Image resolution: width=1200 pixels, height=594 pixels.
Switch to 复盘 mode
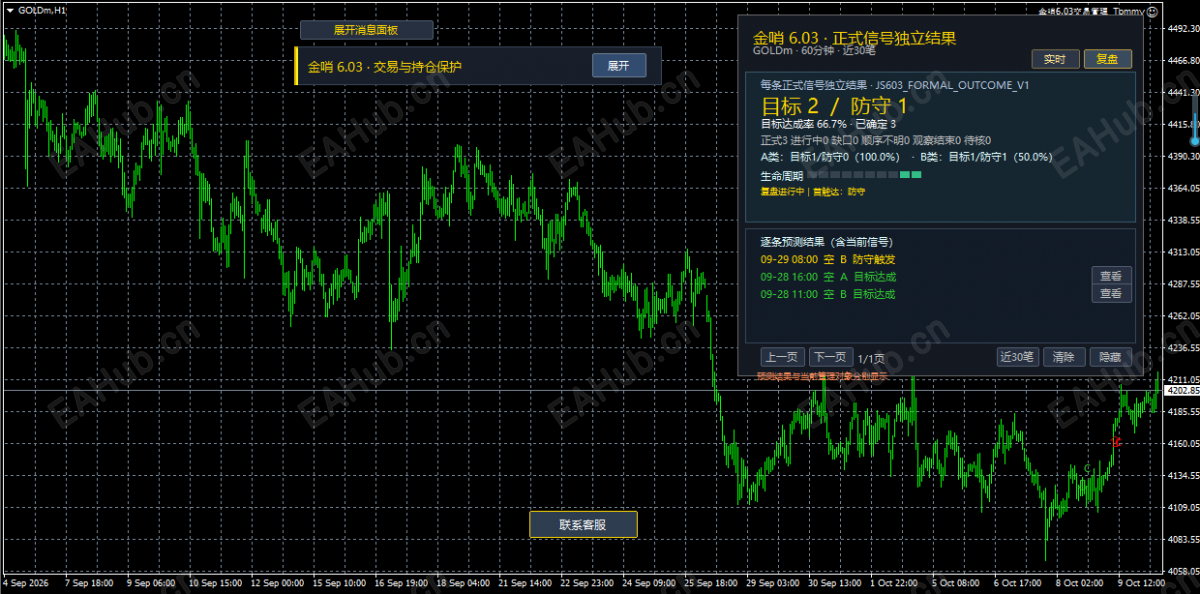coord(1108,59)
